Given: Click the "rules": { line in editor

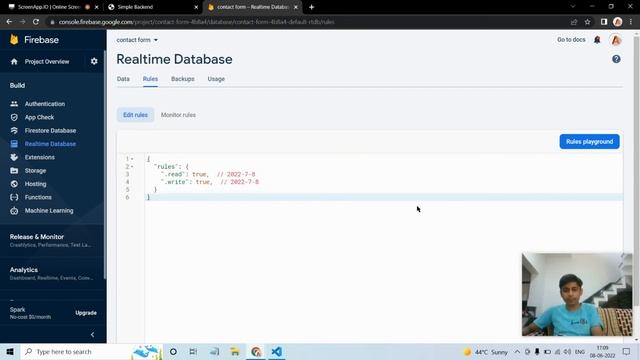Looking at the screenshot, I should (x=171, y=167).
